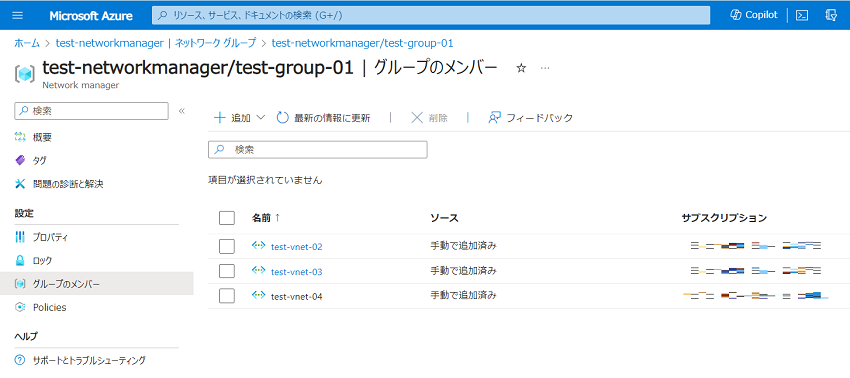Open Copilot in the top bar
The height and width of the screenshot is (378, 850).
coord(754,15)
